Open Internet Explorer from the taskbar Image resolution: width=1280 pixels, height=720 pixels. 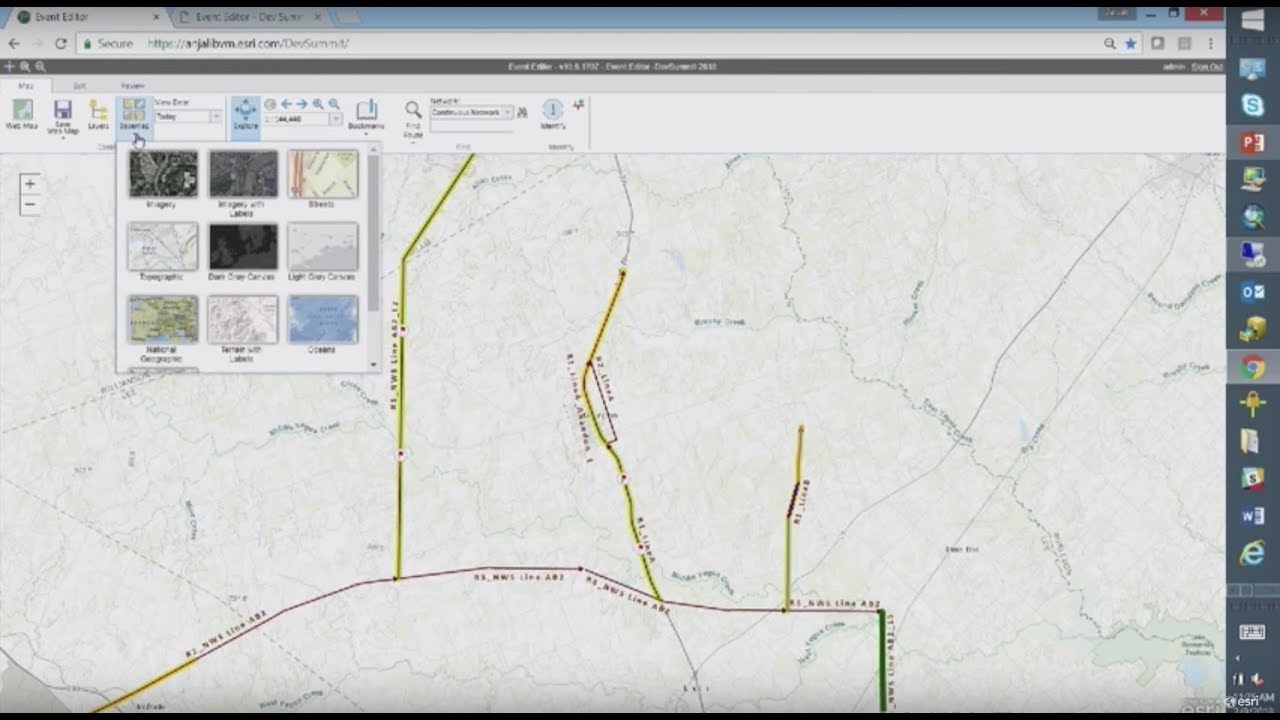click(x=1253, y=553)
